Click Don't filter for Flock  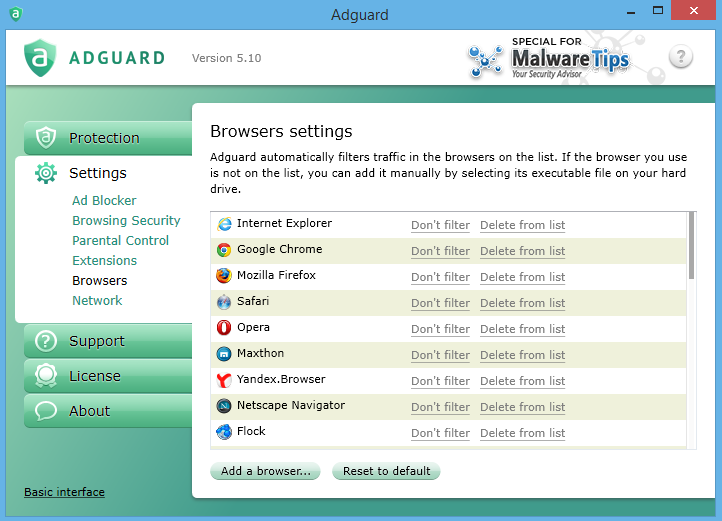[440, 433]
